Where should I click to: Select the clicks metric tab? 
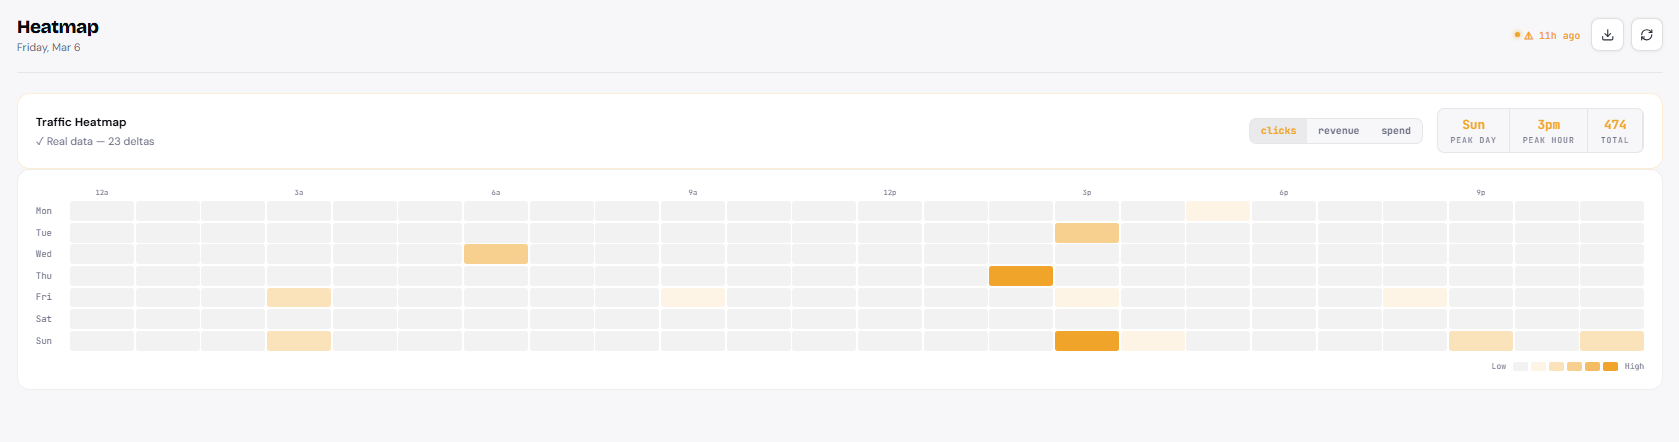(1278, 131)
